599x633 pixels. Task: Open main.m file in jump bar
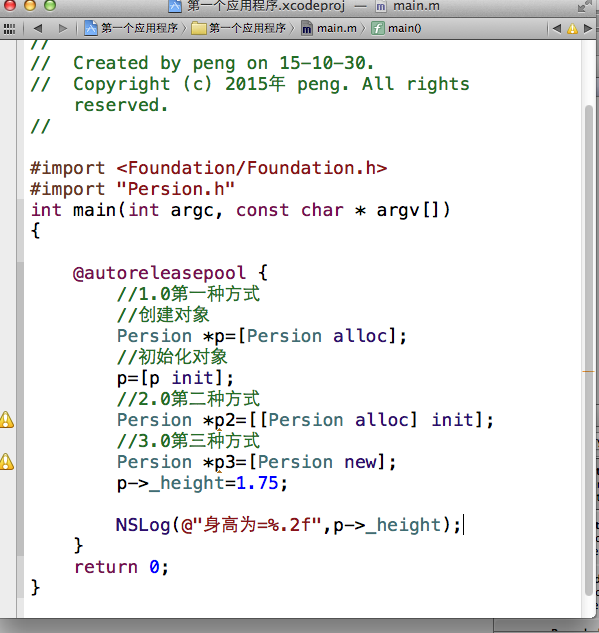pos(329,28)
